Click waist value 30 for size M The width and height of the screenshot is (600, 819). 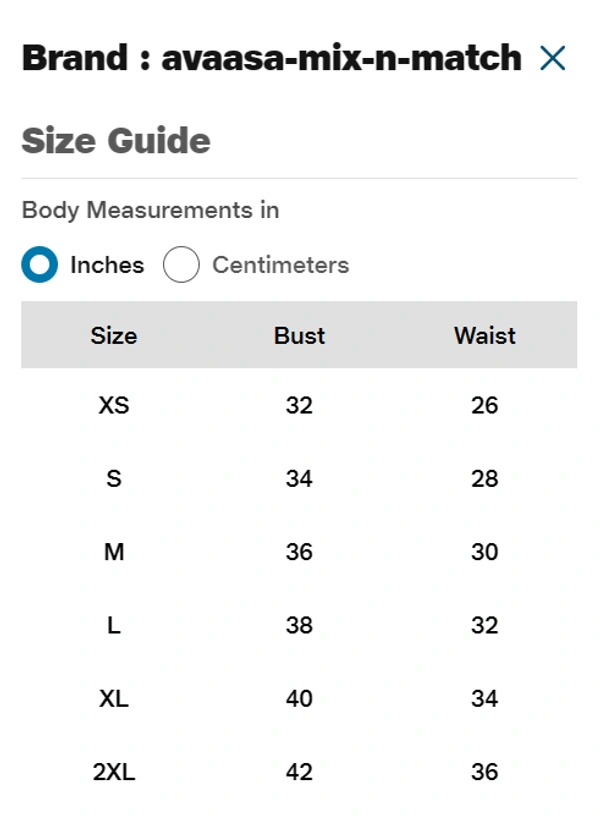[484, 552]
